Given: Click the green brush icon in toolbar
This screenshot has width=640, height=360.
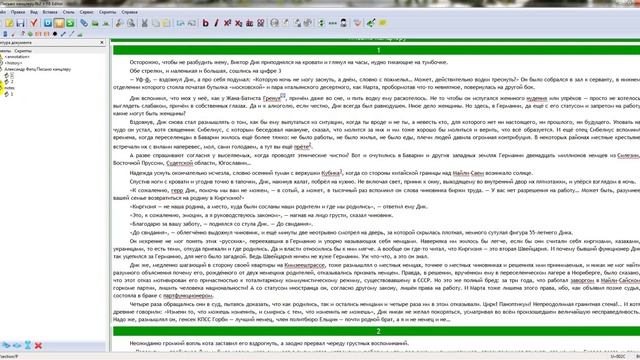Looking at the screenshot, I should tap(371, 23).
